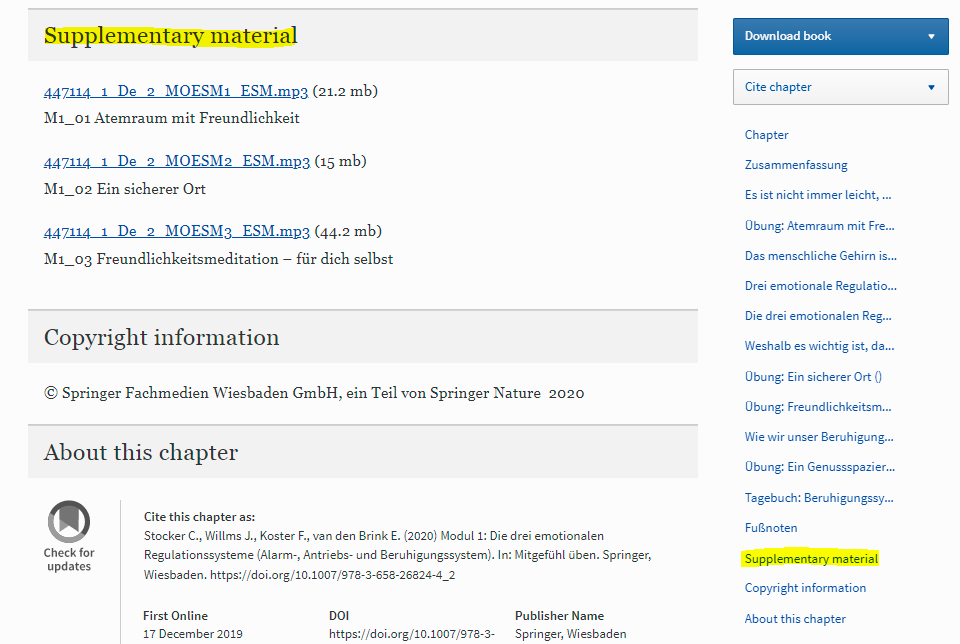
Task: Click the Check for updates badge icon
Action: 69,522
